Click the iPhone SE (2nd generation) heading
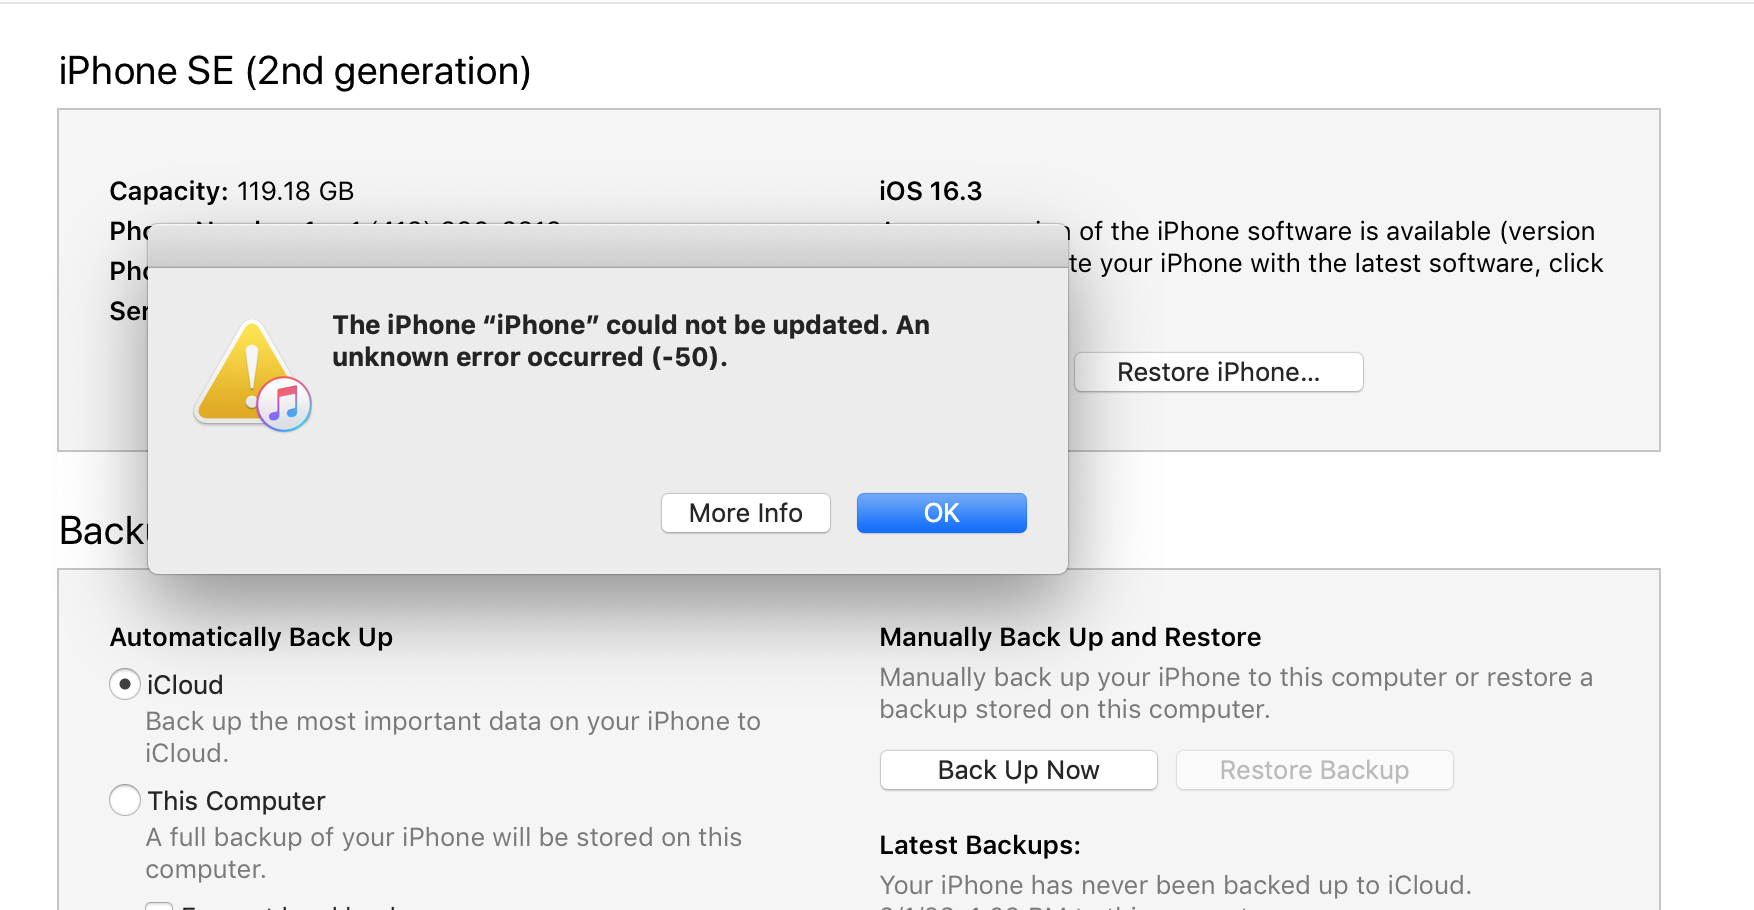 294,71
